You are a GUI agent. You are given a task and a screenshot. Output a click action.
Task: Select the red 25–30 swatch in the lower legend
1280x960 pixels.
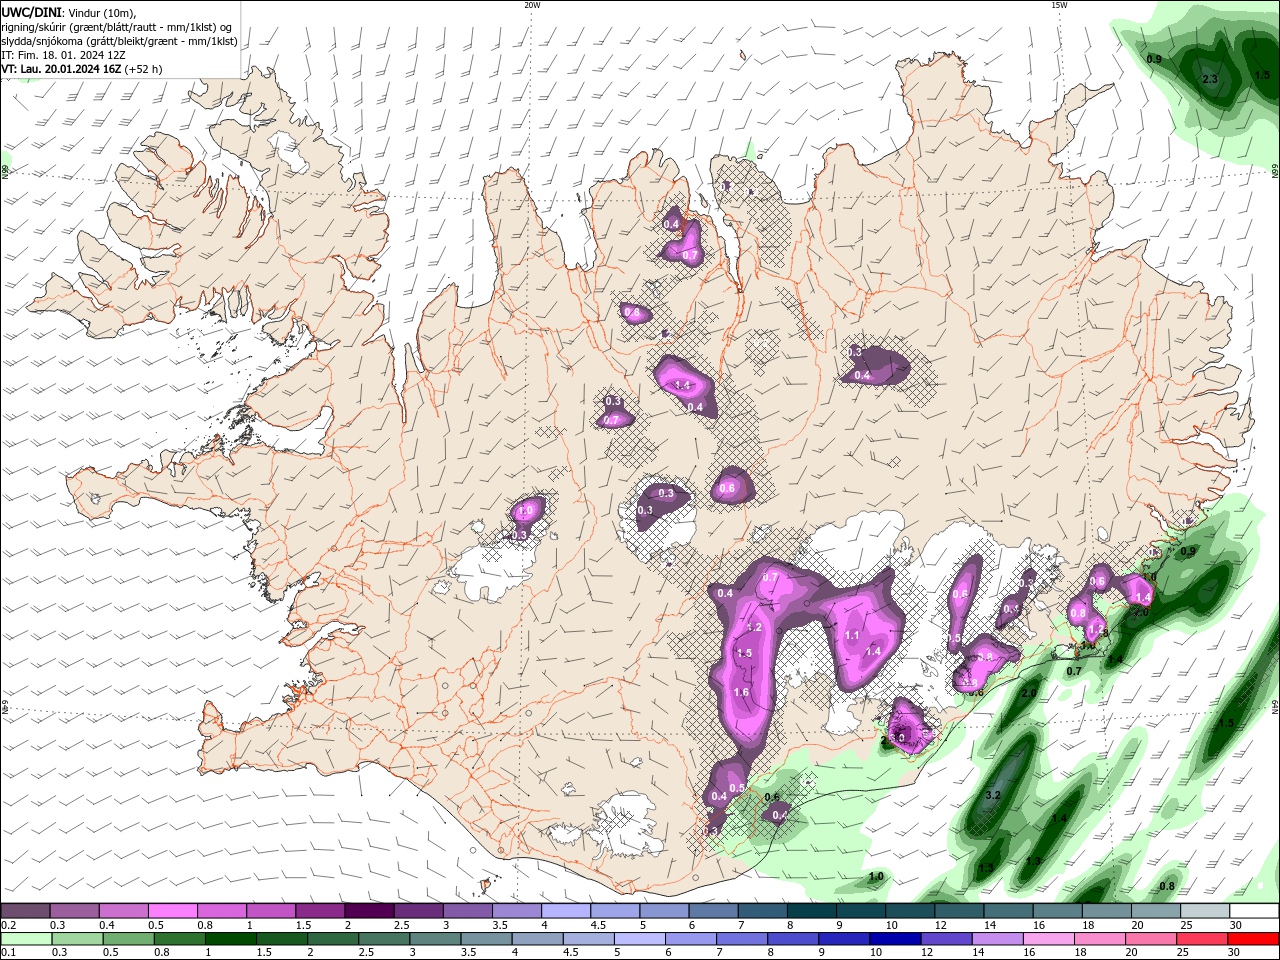[x=1203, y=939]
